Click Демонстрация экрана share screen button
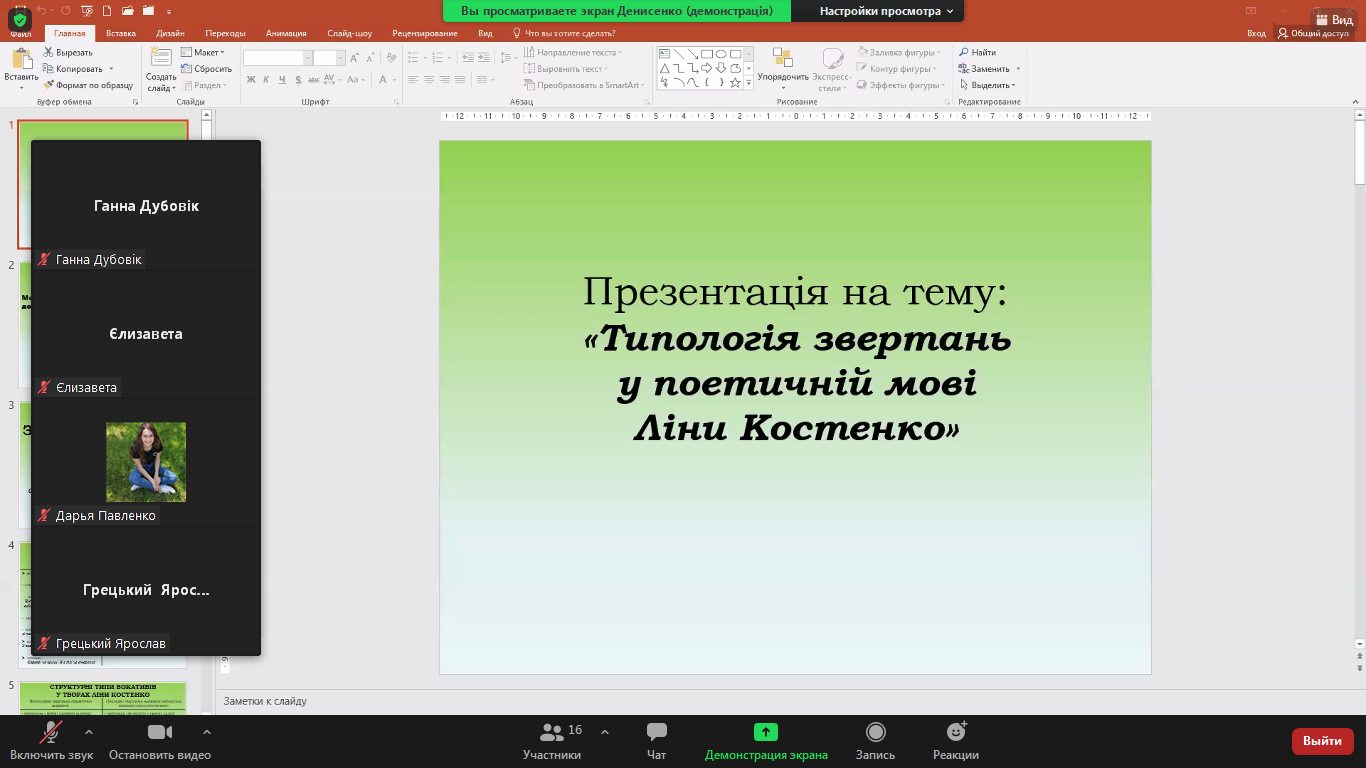The height and width of the screenshot is (768, 1366). click(766, 741)
